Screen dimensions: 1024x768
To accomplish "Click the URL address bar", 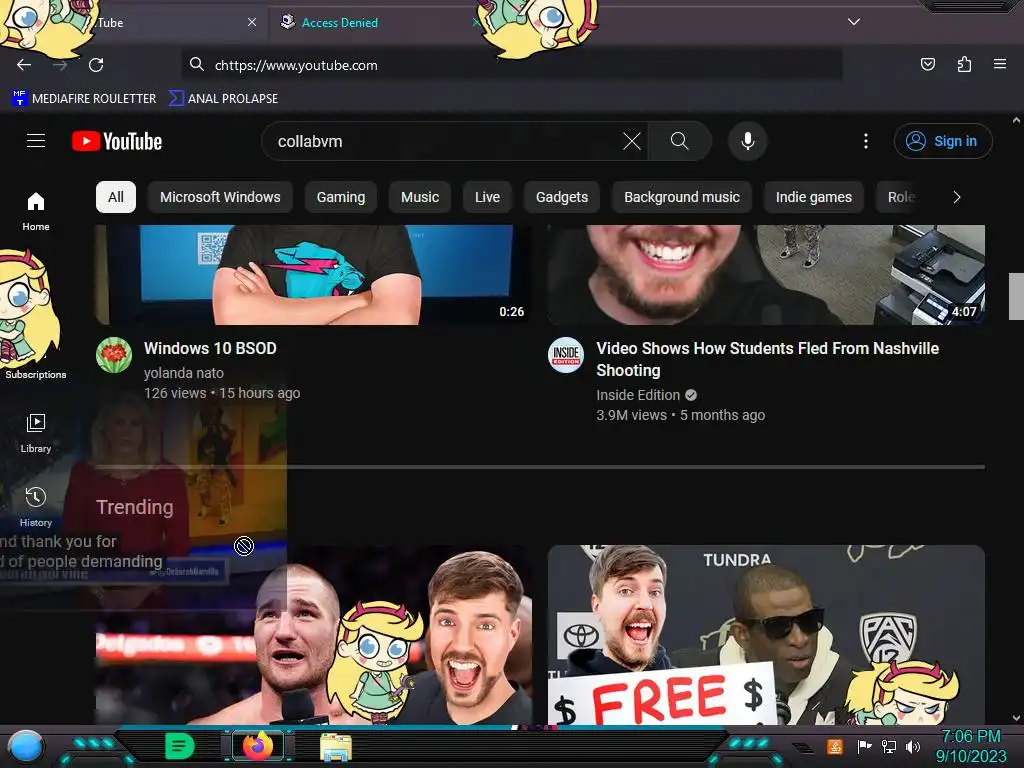I will click(x=511, y=65).
